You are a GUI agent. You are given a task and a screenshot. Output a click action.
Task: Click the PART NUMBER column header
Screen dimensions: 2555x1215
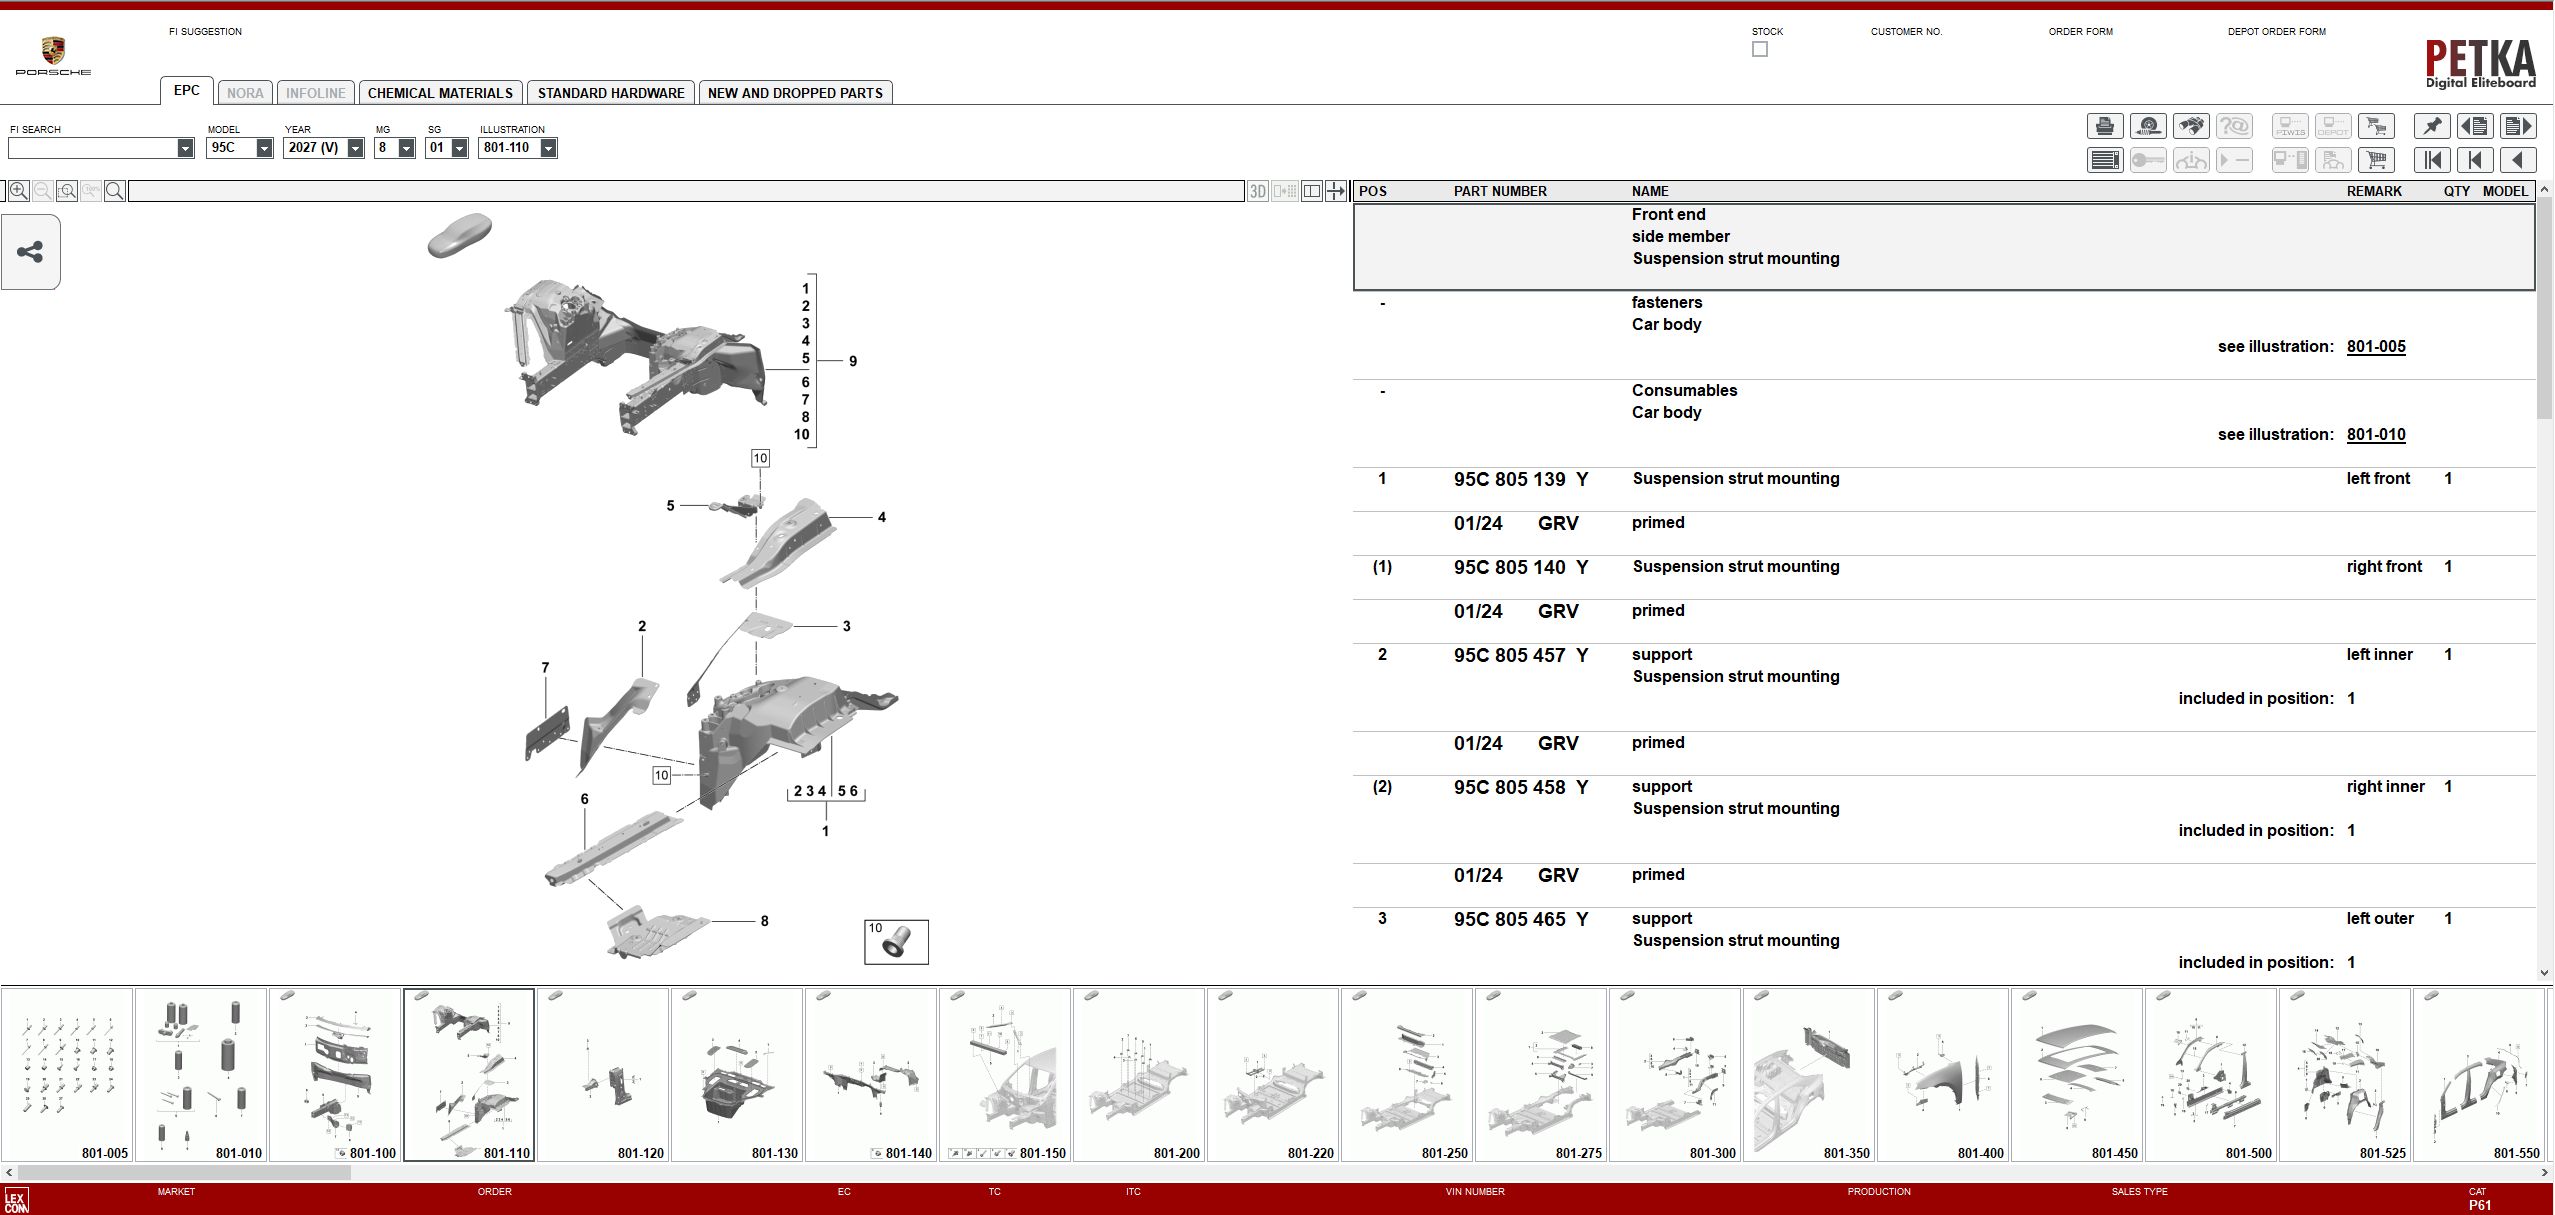point(1500,191)
